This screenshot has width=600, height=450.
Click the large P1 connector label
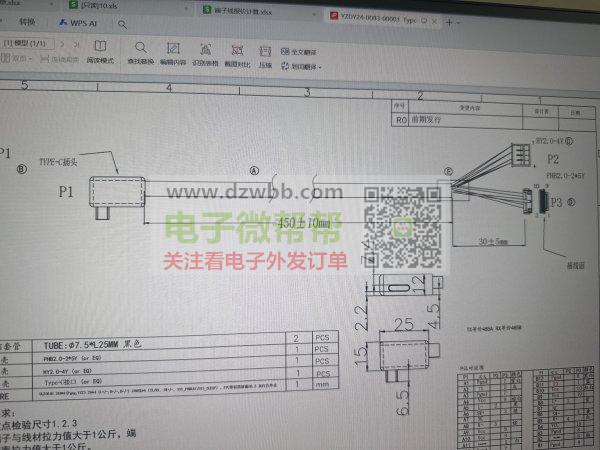click(x=66, y=191)
